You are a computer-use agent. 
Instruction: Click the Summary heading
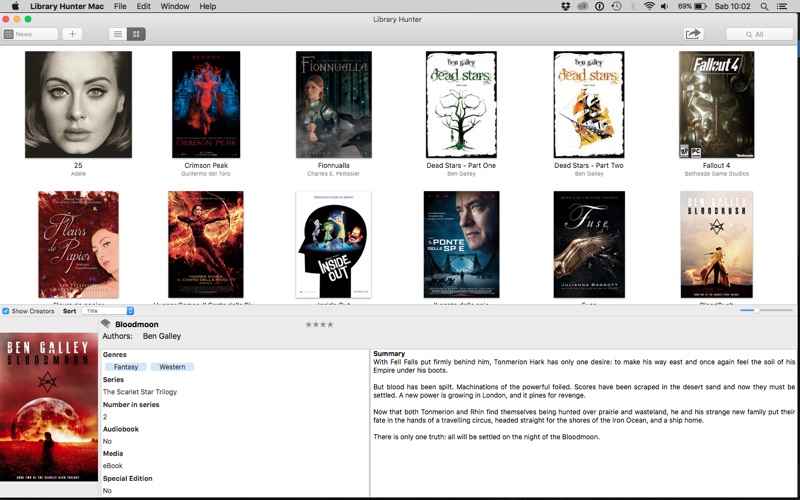[x=389, y=354]
